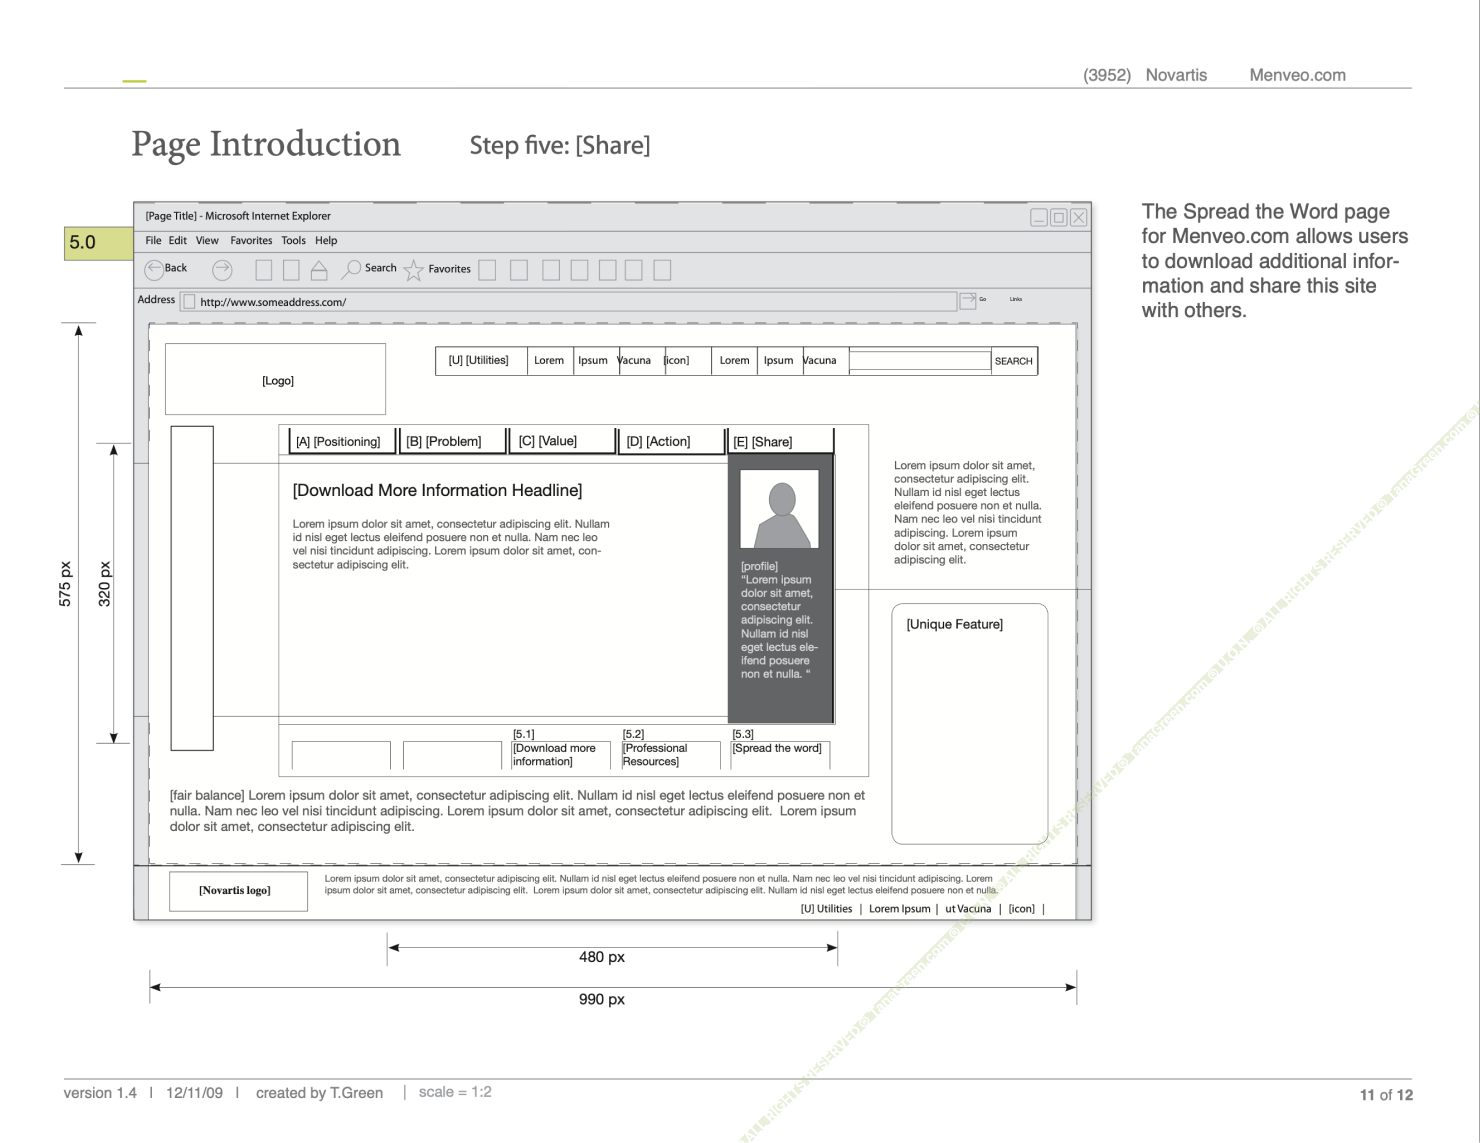Click the address bar URL field
This screenshot has height=1143, width=1480.
coord(568,301)
